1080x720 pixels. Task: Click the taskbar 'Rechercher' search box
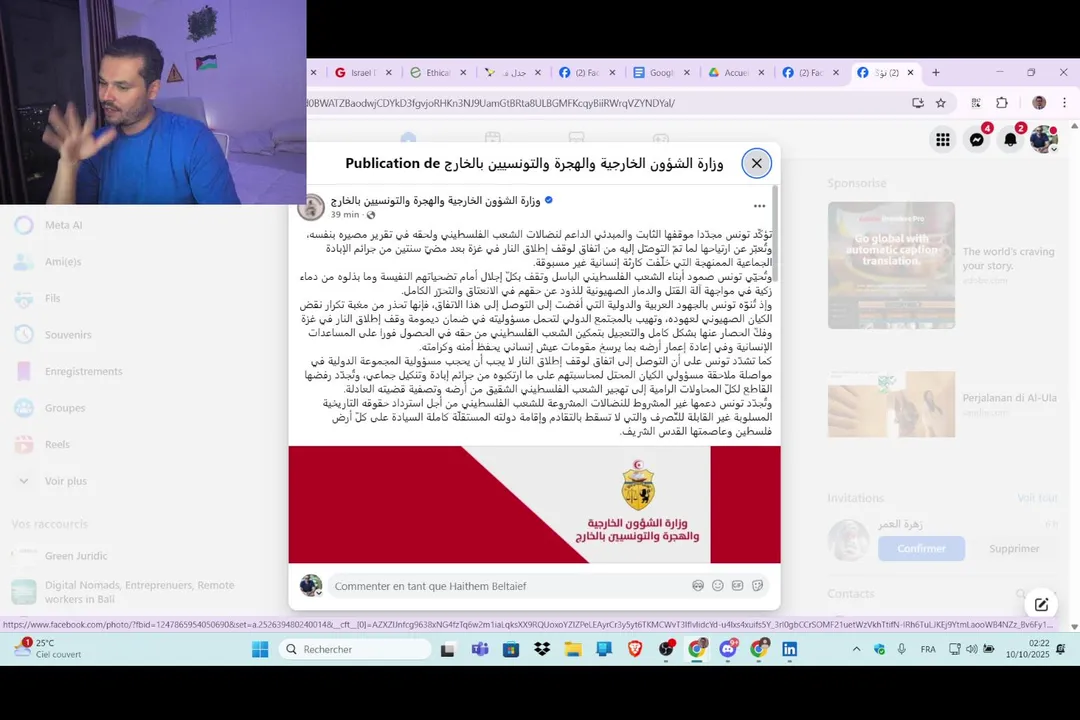coord(355,649)
